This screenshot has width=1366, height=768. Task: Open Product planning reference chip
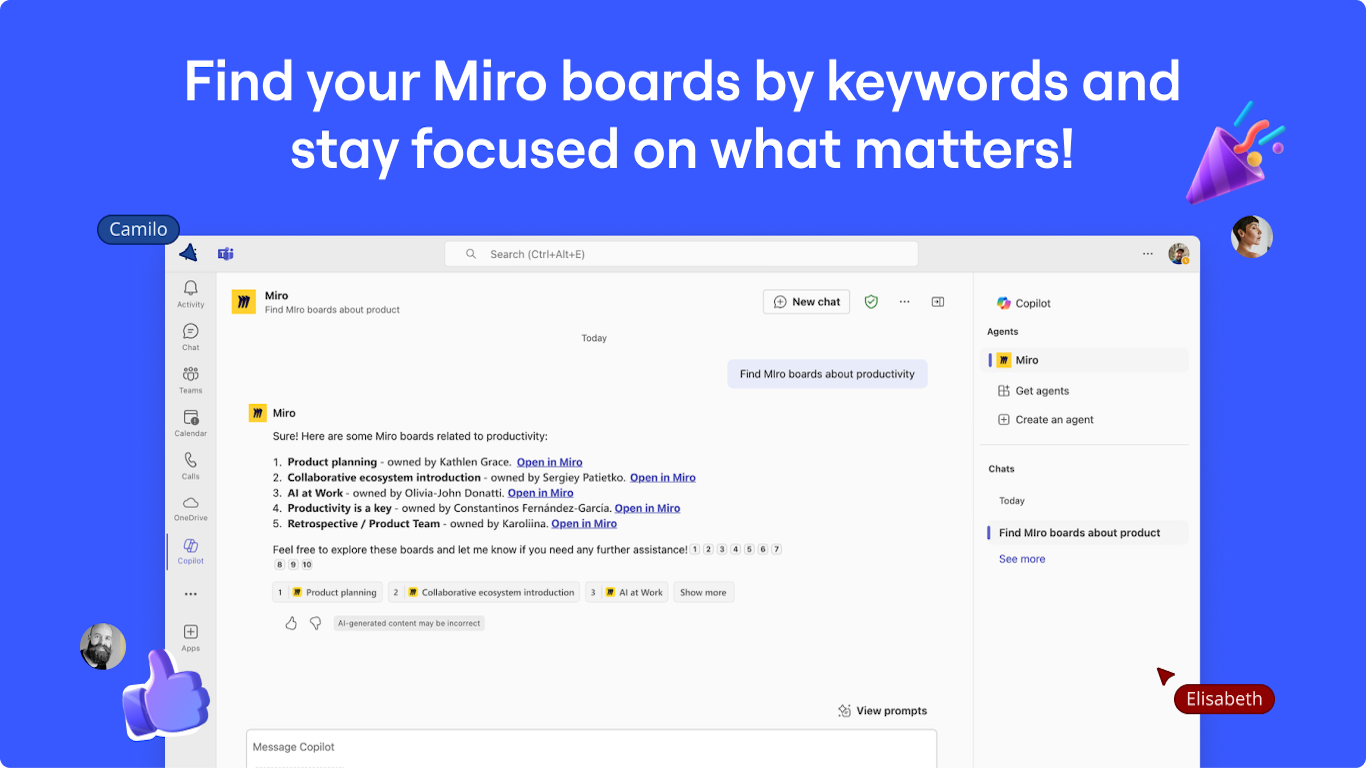[327, 592]
